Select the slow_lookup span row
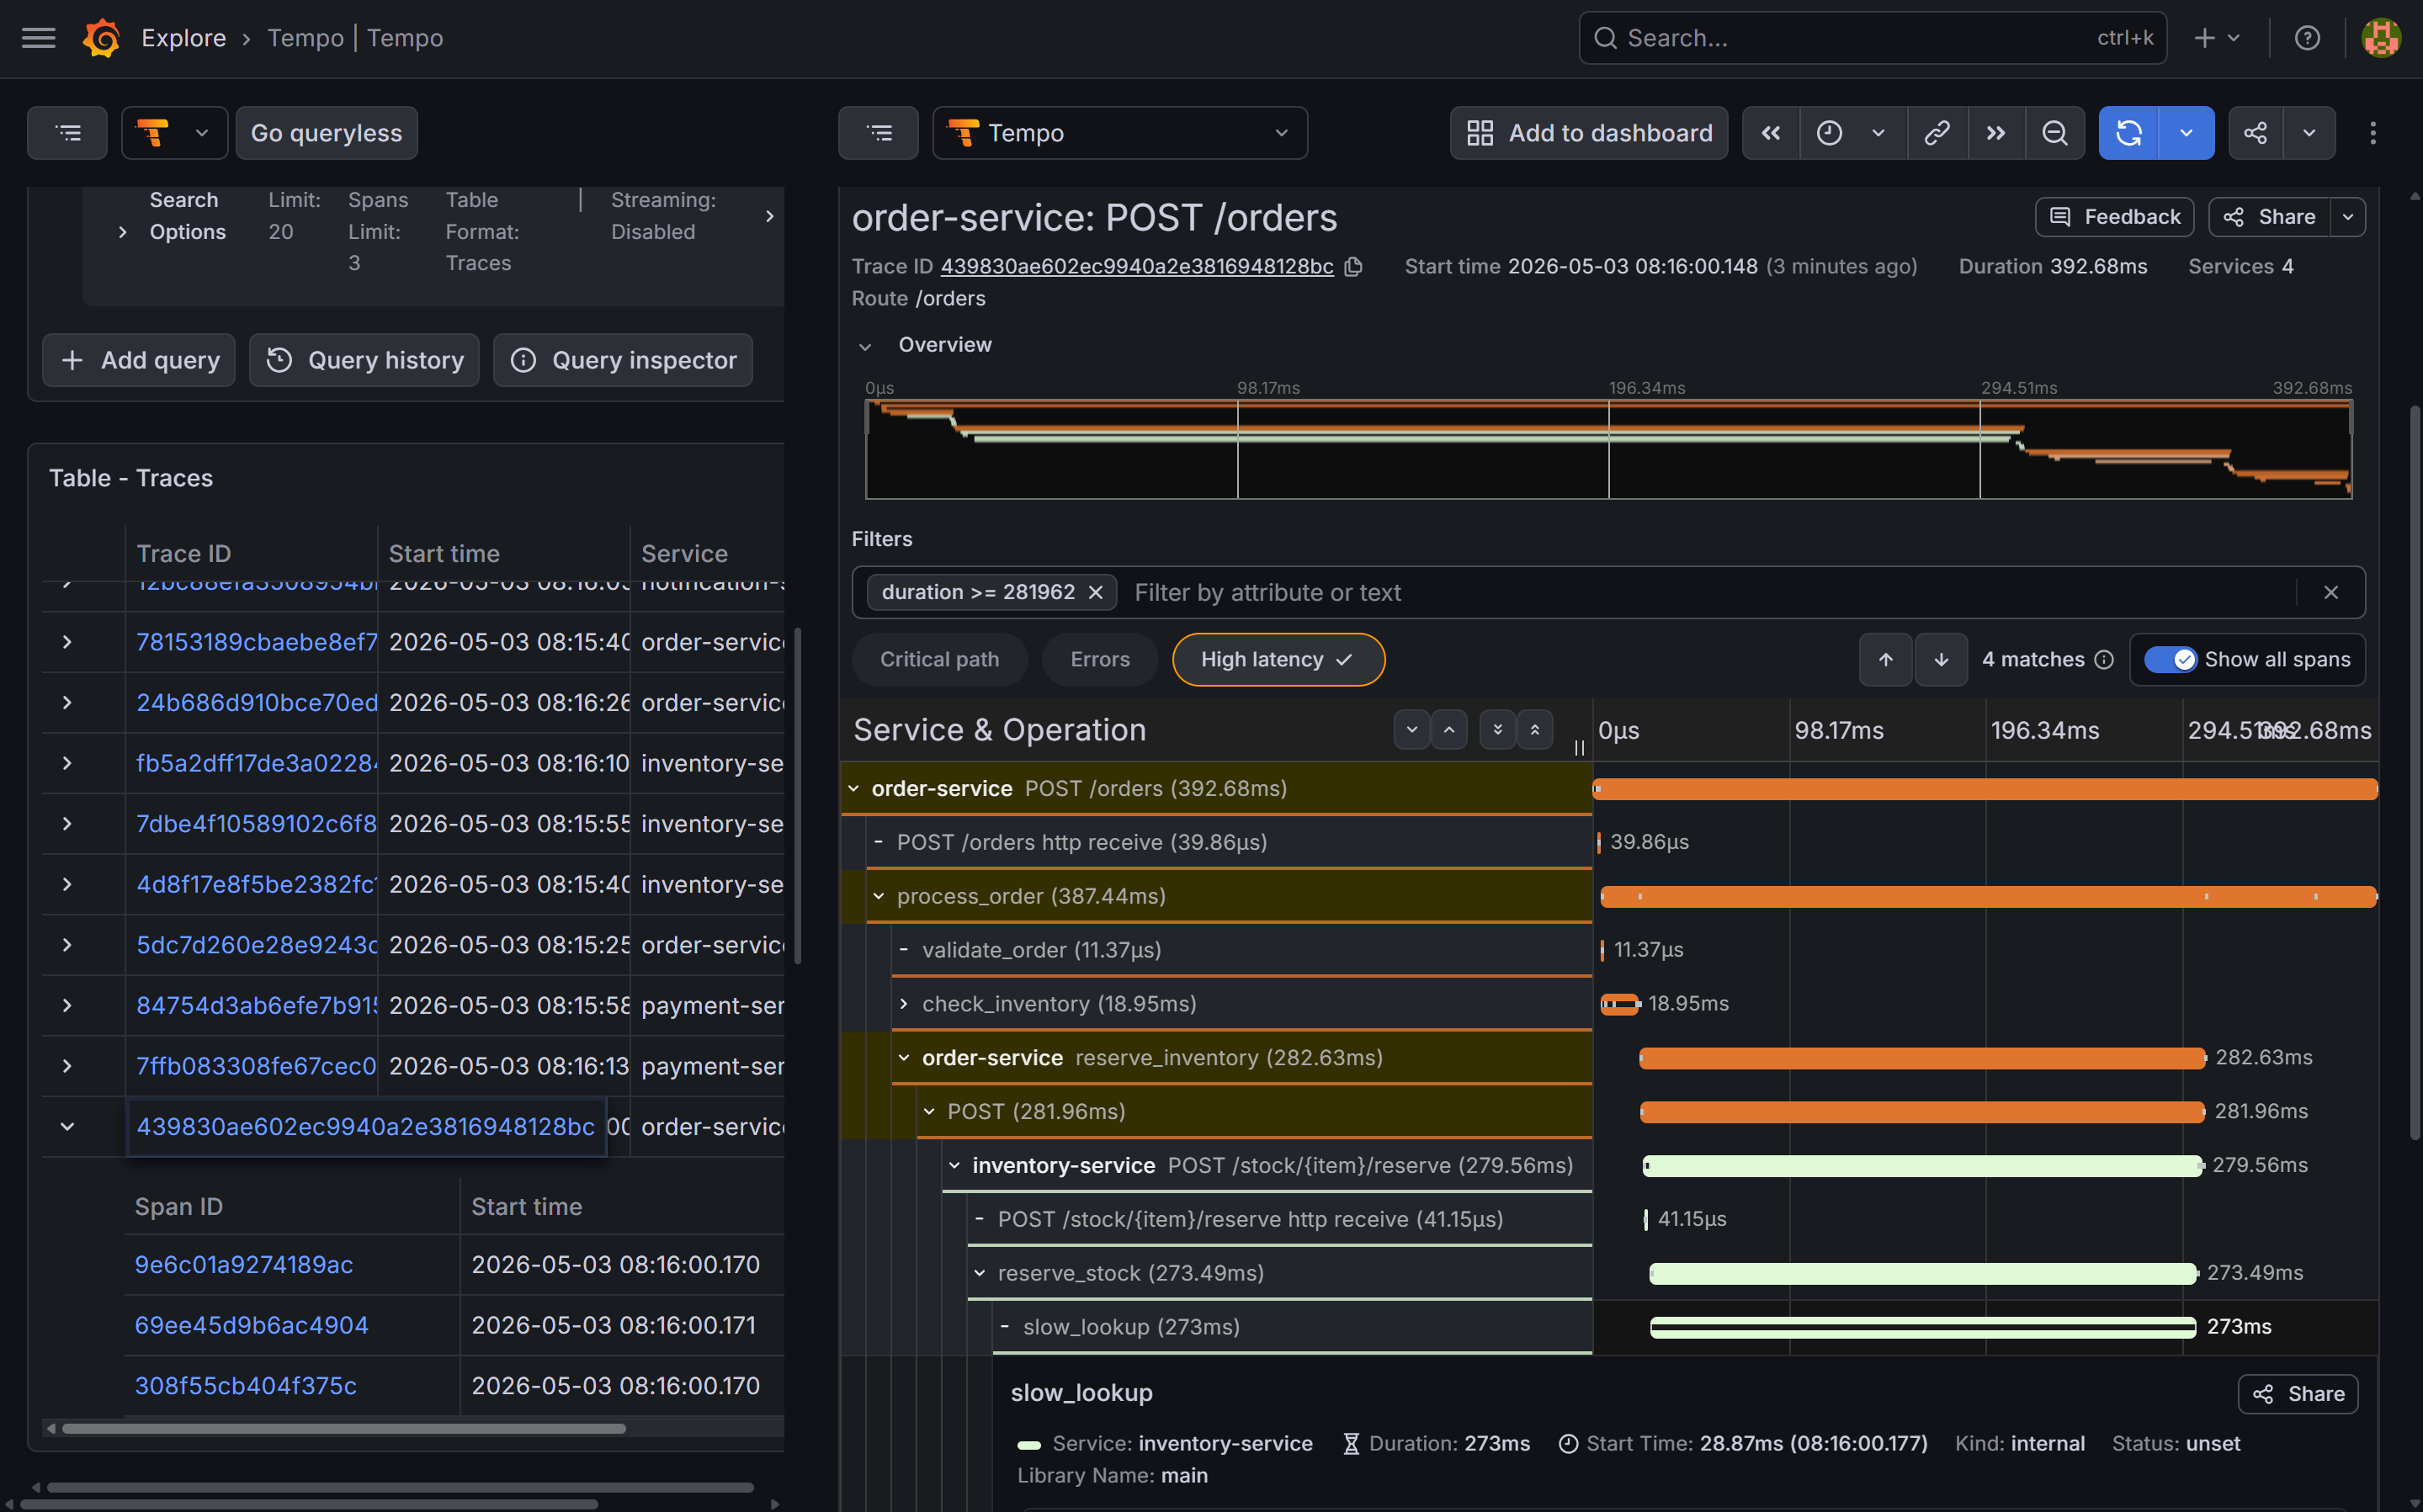This screenshot has height=1512, width=2423. (1290, 1327)
